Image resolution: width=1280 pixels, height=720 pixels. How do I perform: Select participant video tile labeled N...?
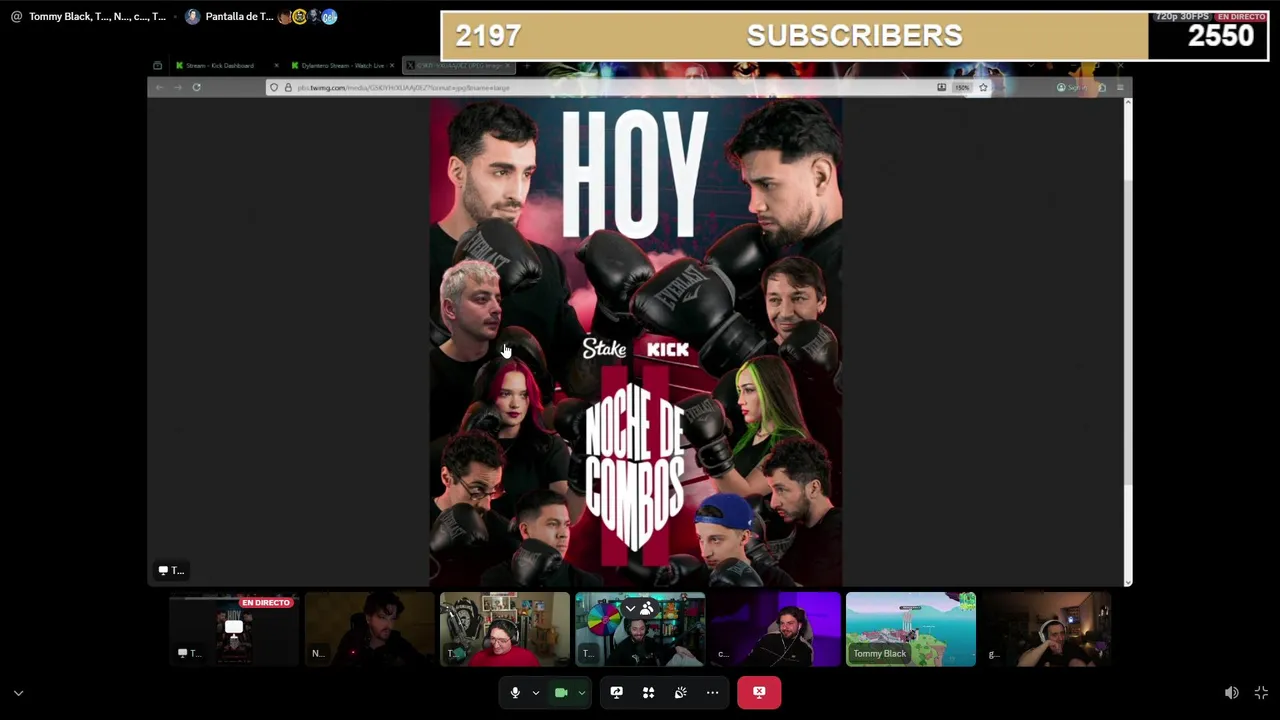click(369, 629)
